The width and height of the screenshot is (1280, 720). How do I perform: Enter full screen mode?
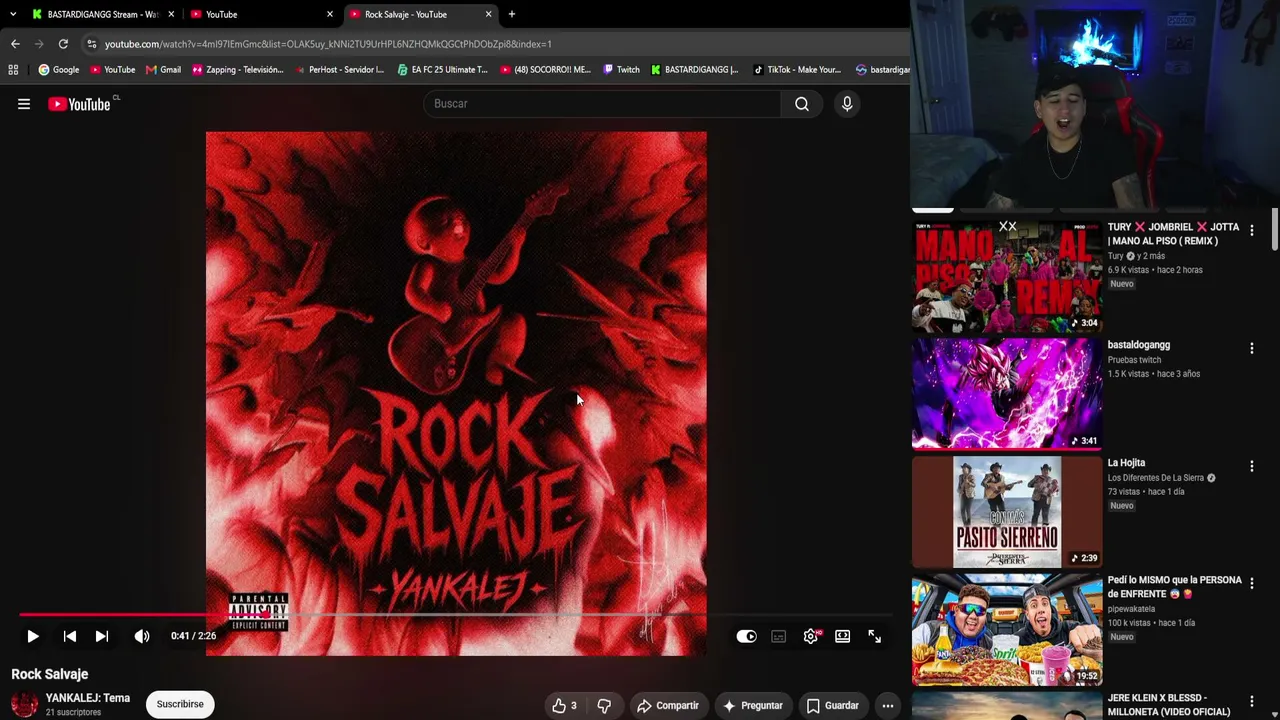[875, 636]
